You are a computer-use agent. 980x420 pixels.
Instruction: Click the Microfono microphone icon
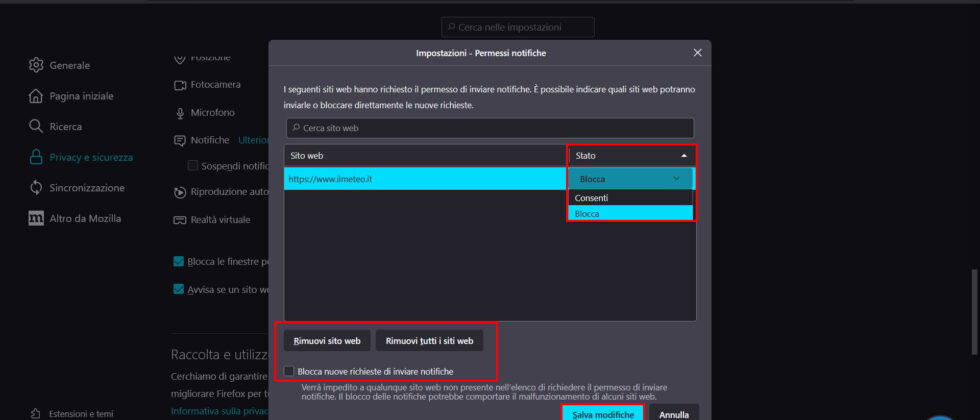[180, 113]
